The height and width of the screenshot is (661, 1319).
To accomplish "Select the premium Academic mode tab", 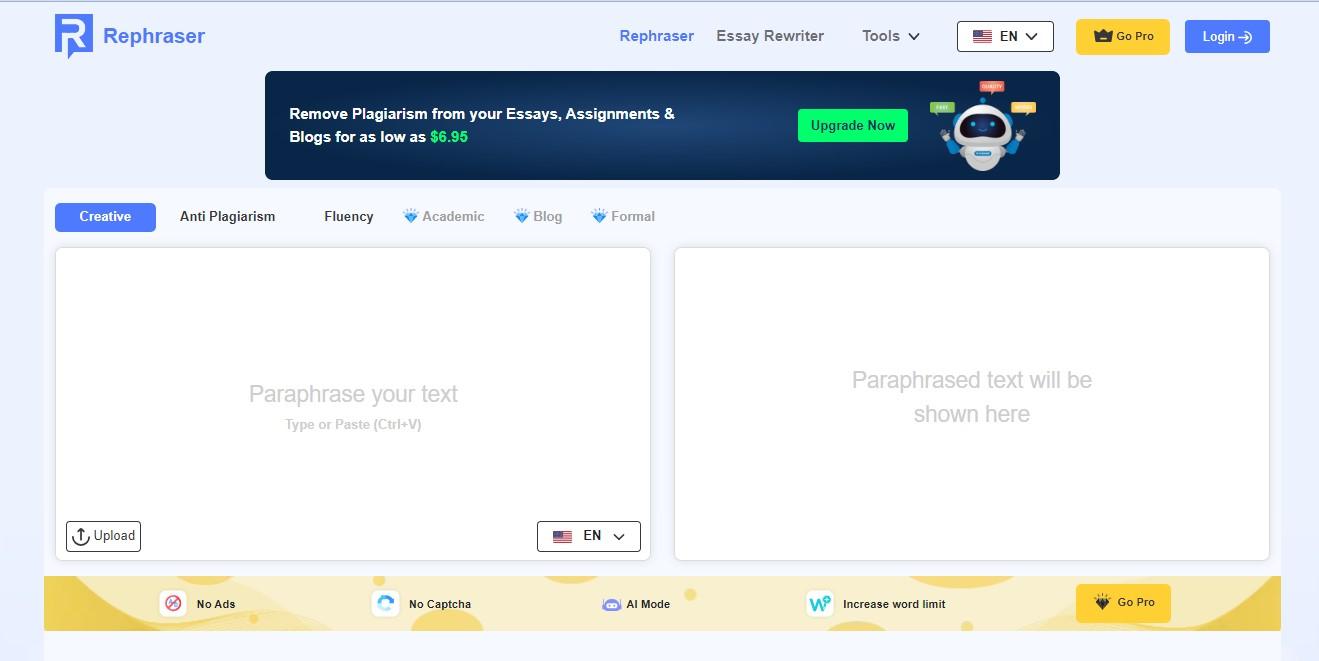I will click(443, 216).
